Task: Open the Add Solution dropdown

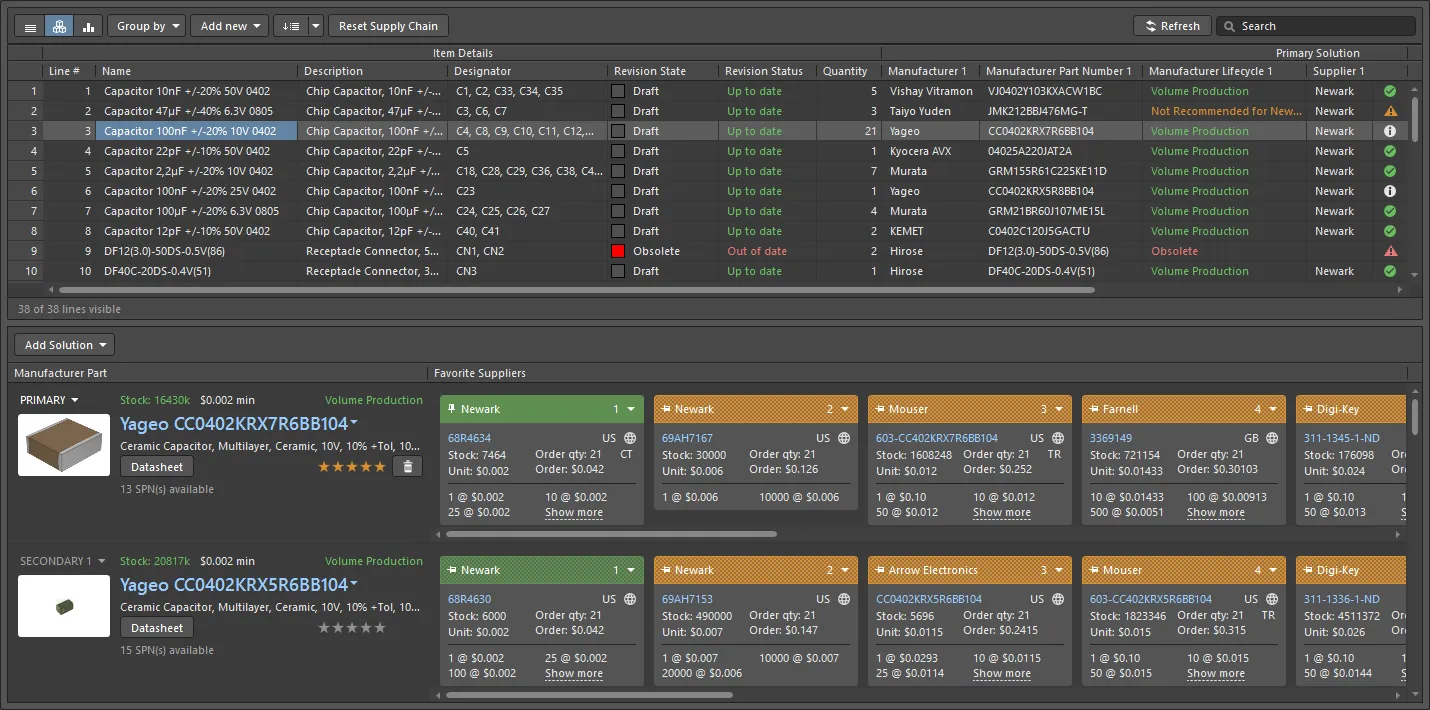Action: 65,345
